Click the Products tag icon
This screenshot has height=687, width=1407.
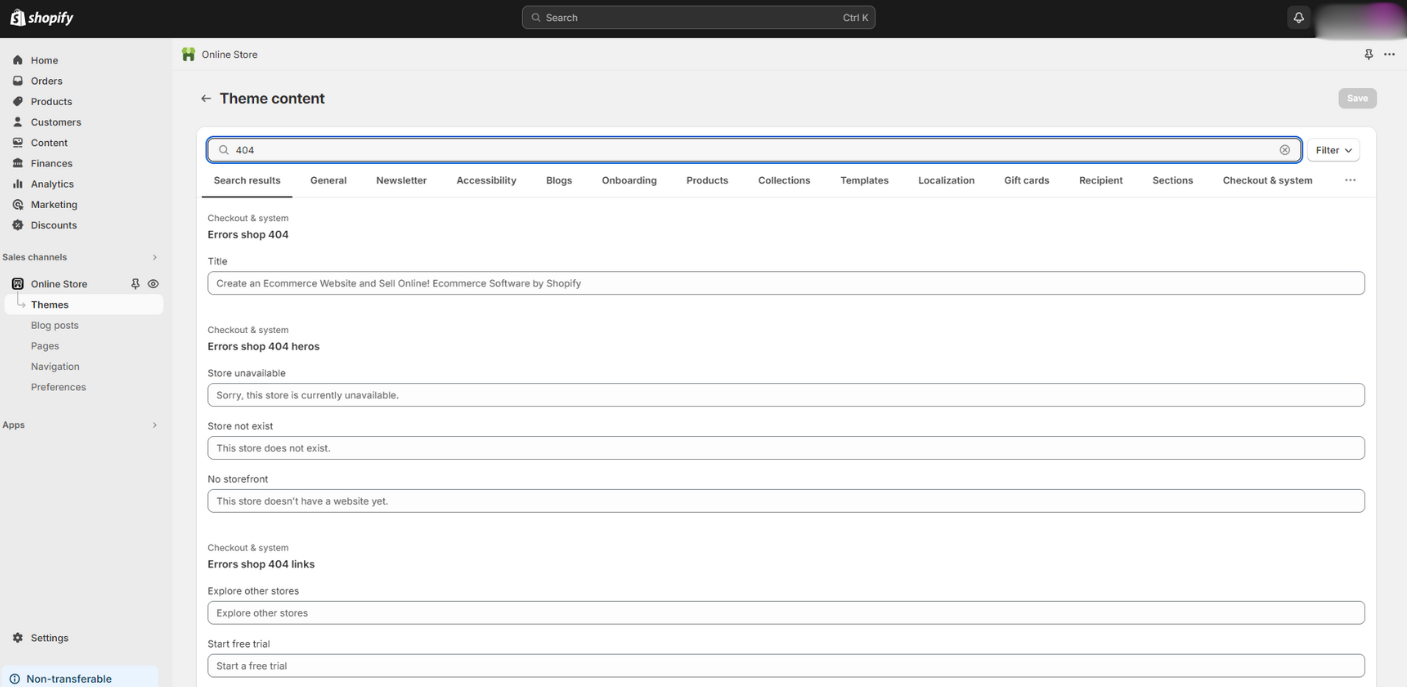point(18,101)
